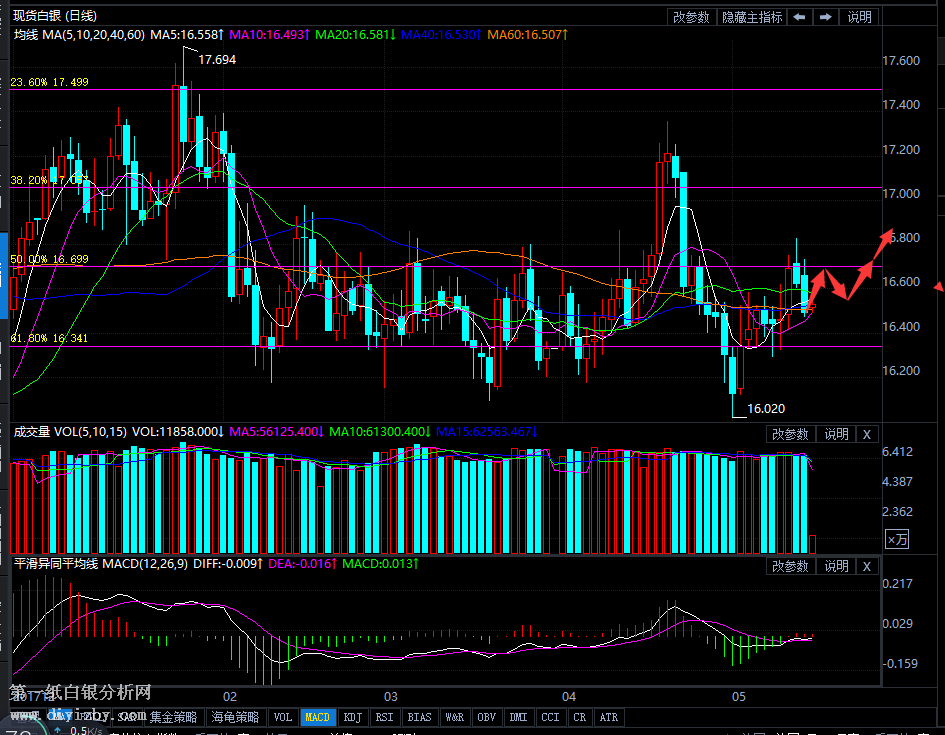Image resolution: width=945 pixels, height=735 pixels.
Task: Open 改参数 for the MACD panel
Action: (x=789, y=566)
